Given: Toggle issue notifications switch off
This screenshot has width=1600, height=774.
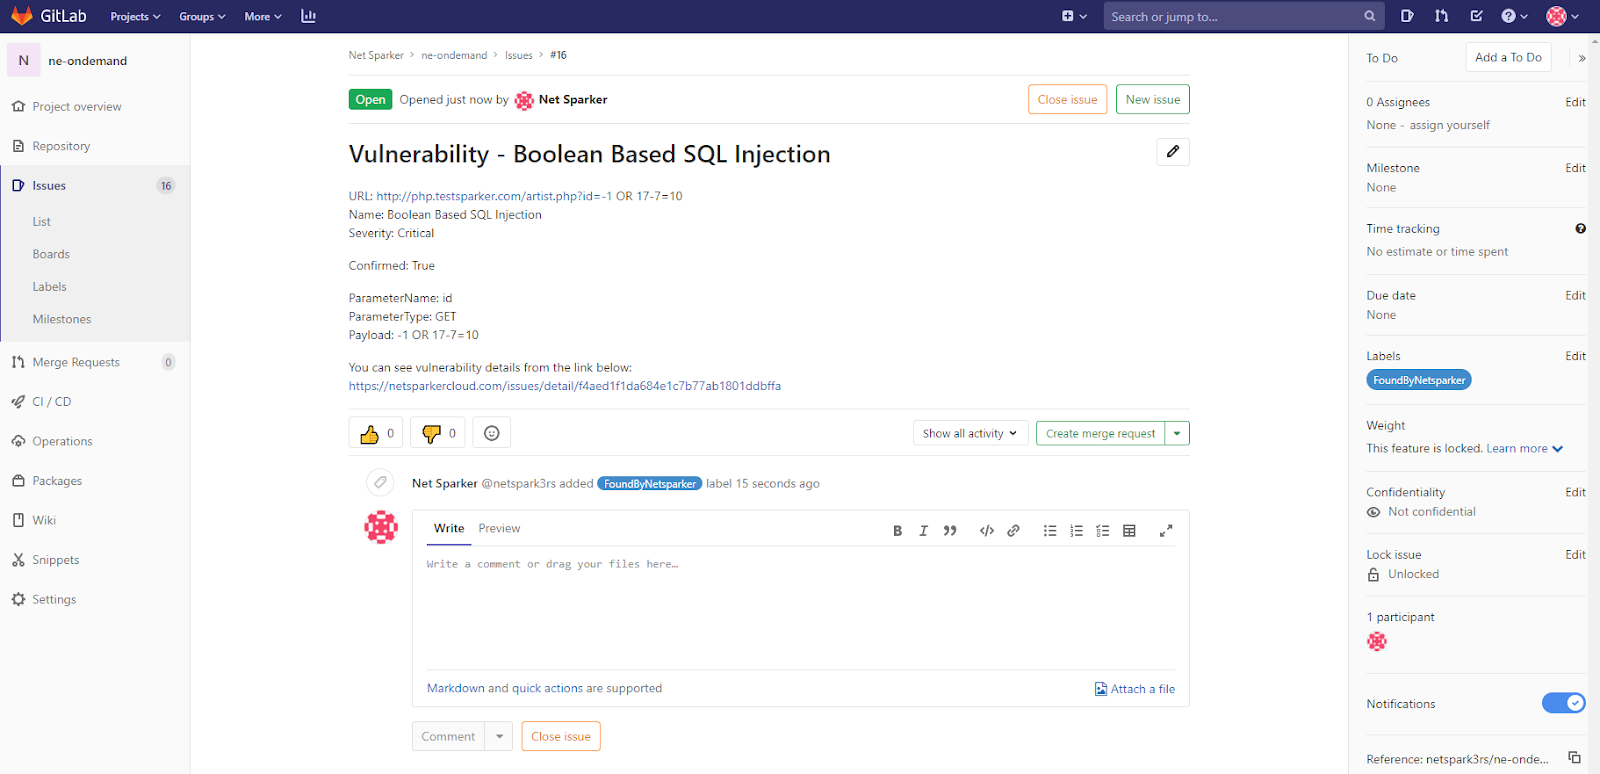Looking at the screenshot, I should (1563, 703).
